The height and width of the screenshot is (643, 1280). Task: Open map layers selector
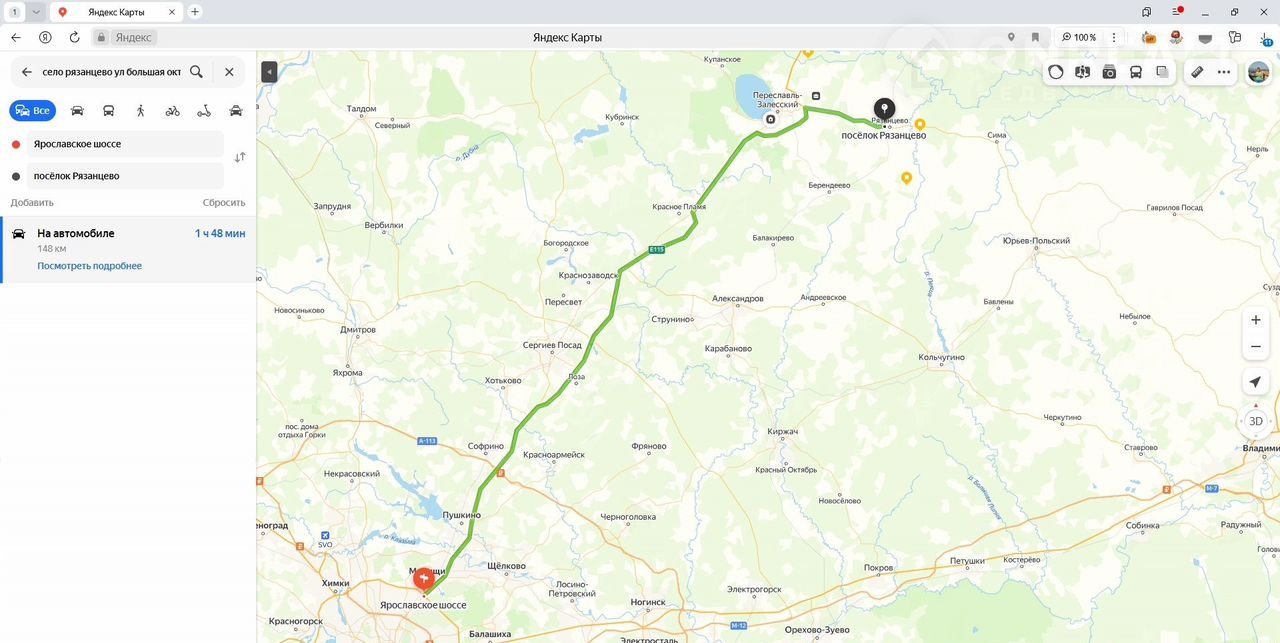(1162, 72)
